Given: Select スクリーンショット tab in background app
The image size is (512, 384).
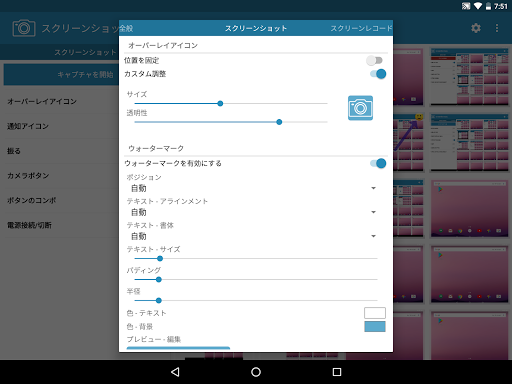Looking at the screenshot, I should point(85,52).
